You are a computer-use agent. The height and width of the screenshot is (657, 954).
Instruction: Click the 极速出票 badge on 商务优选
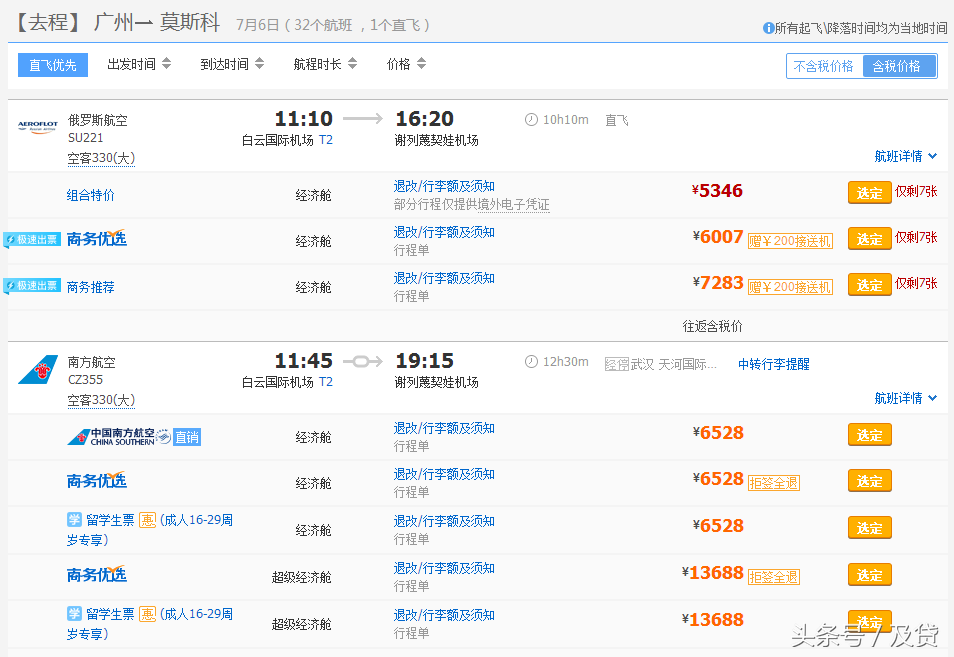pos(31,238)
